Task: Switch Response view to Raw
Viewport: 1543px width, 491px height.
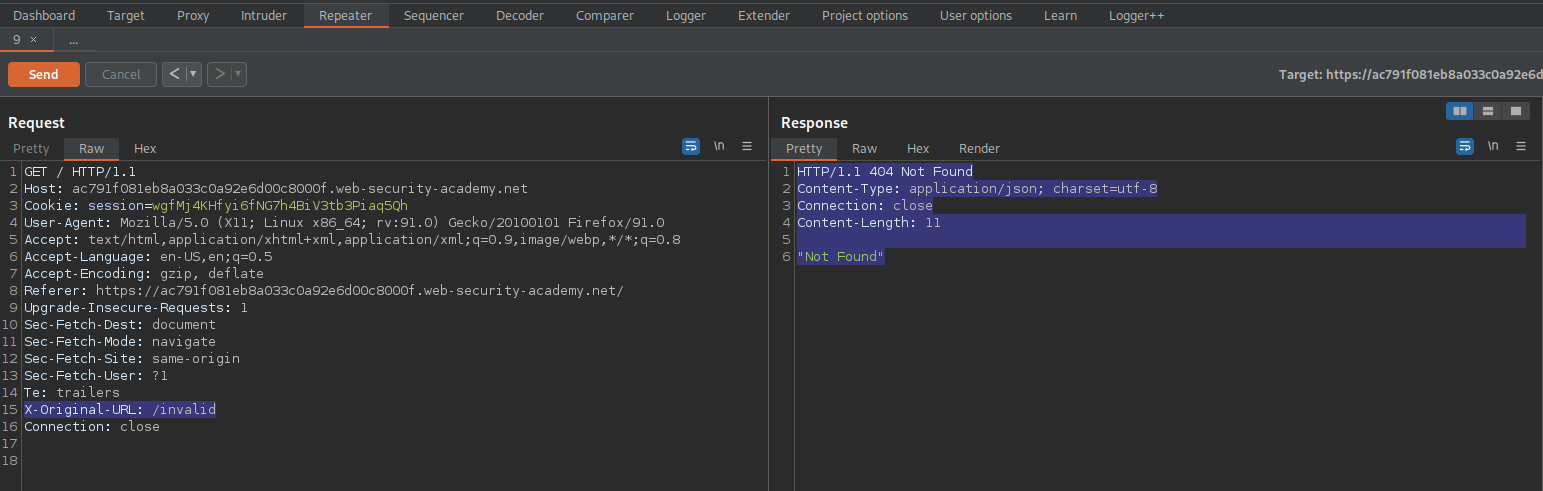Action: tap(865, 148)
